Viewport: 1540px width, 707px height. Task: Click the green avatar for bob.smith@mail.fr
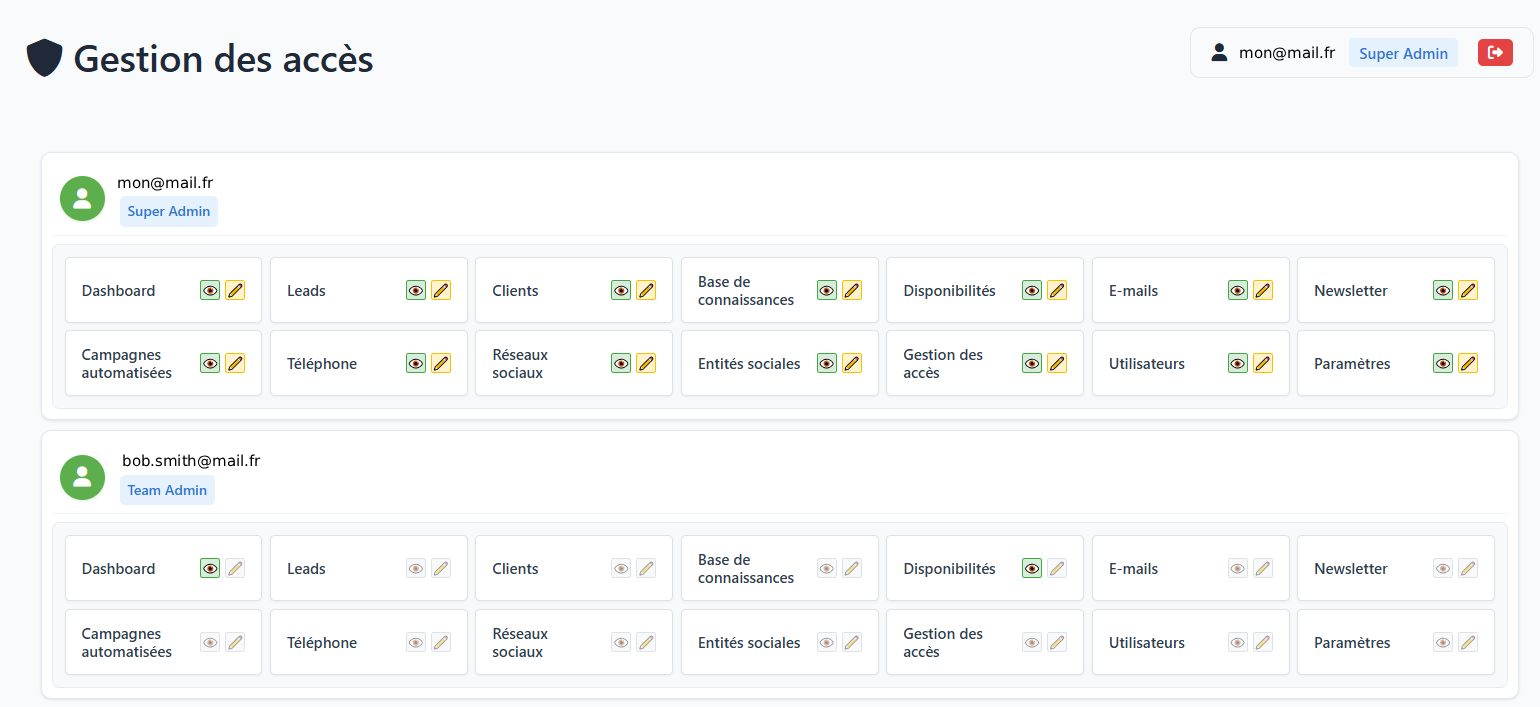(82, 477)
